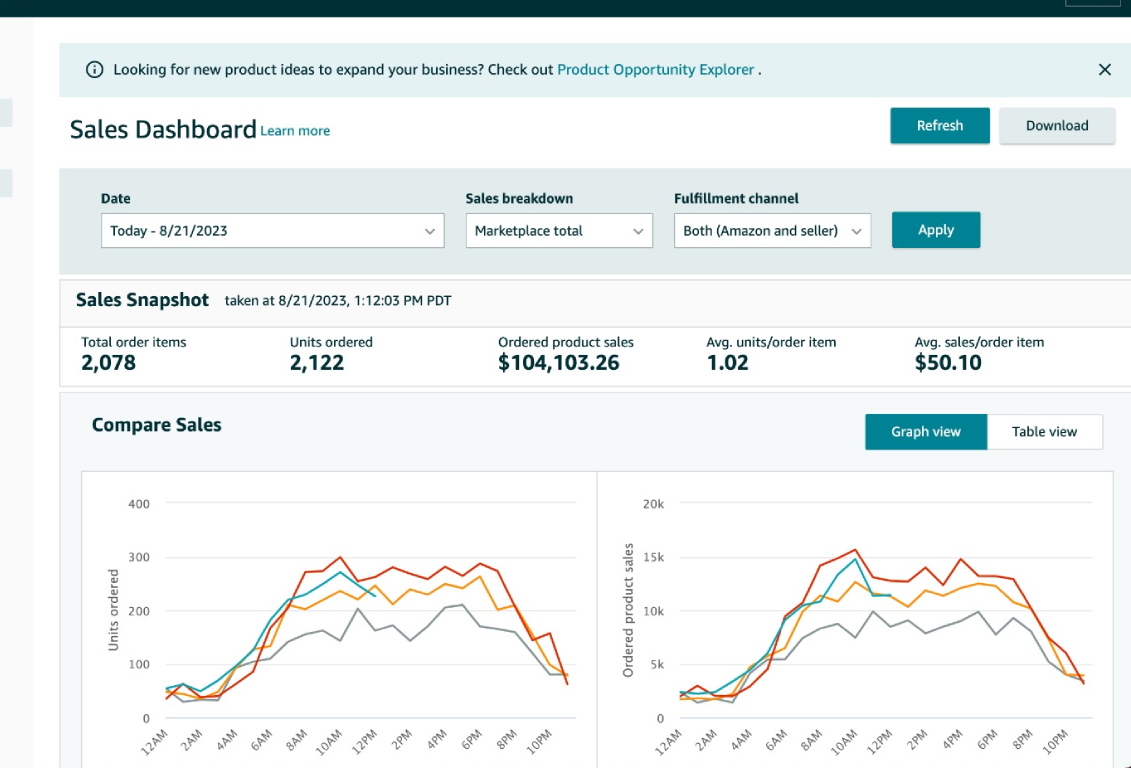The image size is (1131, 768).
Task: Click the 400 label on units chart
Action: click(139, 504)
